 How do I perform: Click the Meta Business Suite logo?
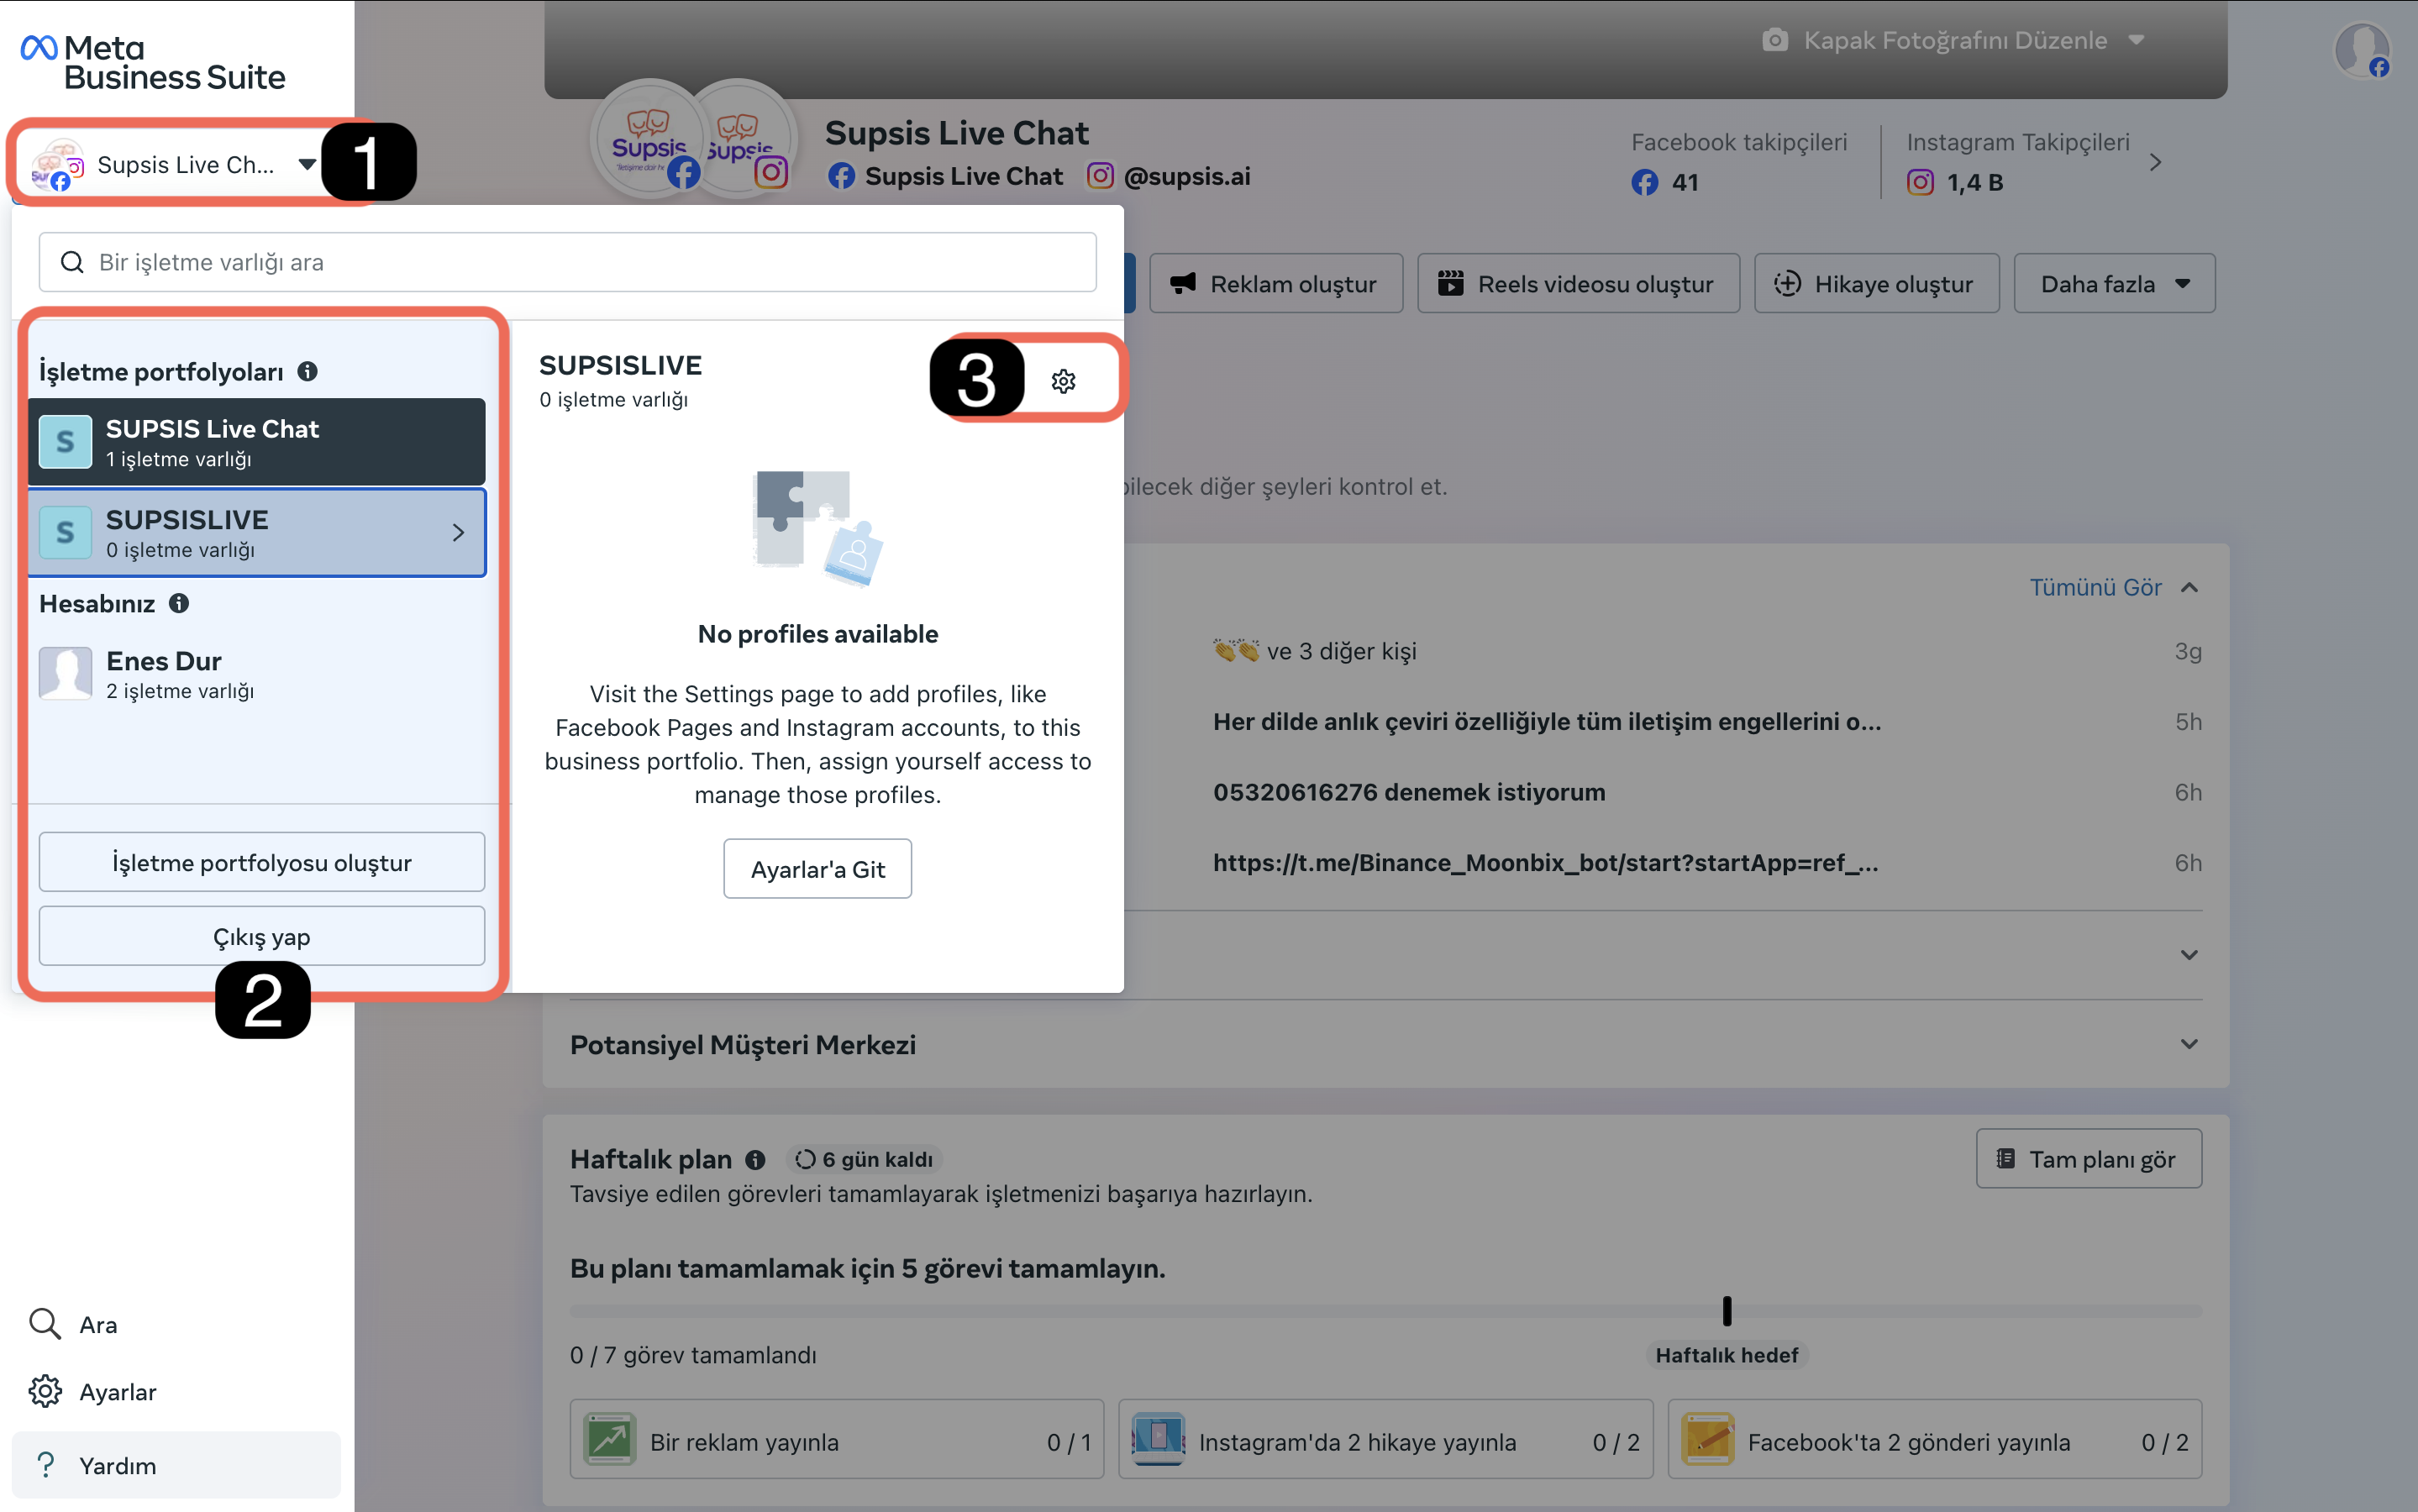153,62
